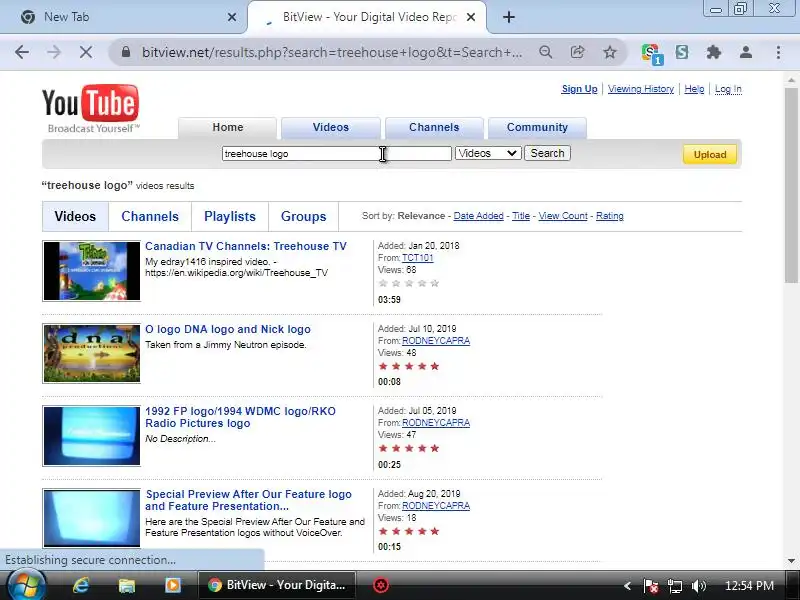Open the Extensions puzzle piece menu
Screen dimensions: 800x600
pos(714,52)
